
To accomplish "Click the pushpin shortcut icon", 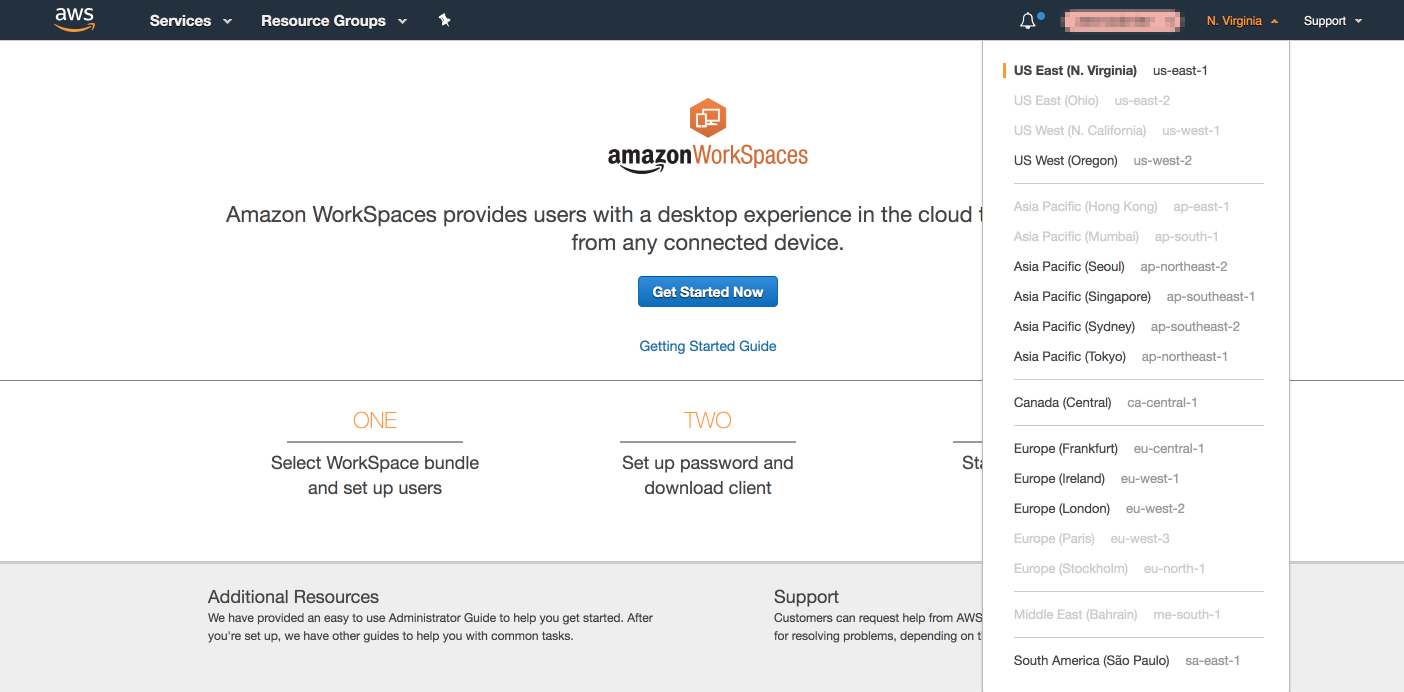I will (x=445, y=20).
